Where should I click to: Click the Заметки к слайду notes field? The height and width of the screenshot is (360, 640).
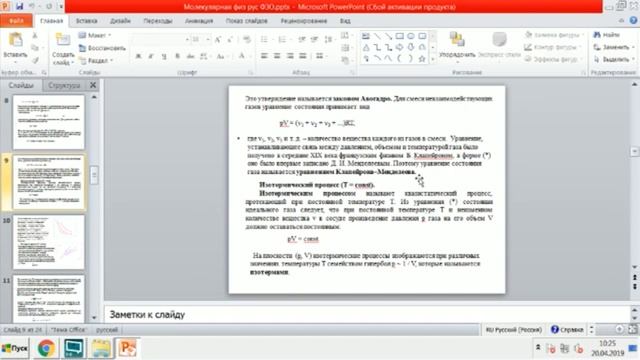tap(367, 315)
